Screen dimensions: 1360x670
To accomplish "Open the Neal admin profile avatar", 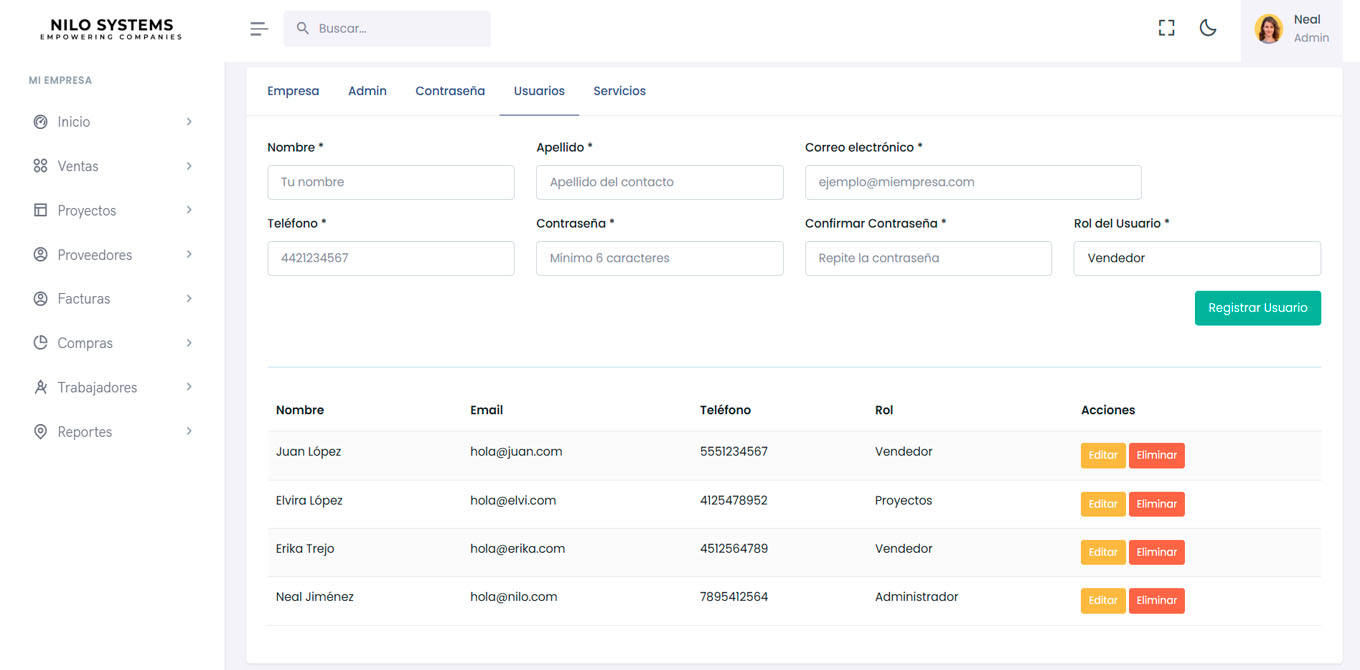I will [1268, 29].
